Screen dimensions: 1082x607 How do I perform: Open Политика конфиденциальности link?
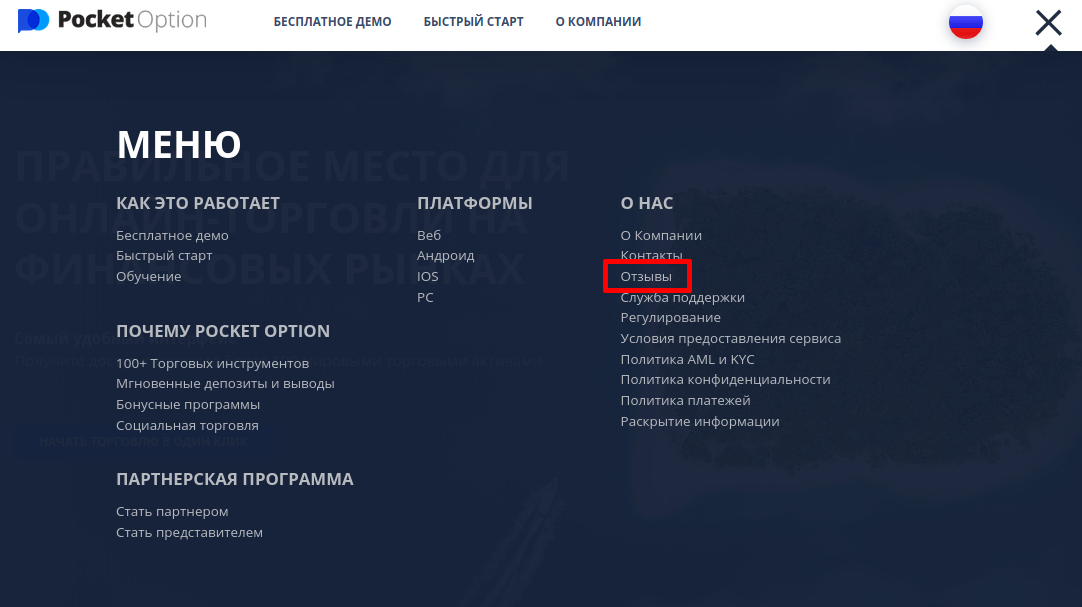coord(725,380)
